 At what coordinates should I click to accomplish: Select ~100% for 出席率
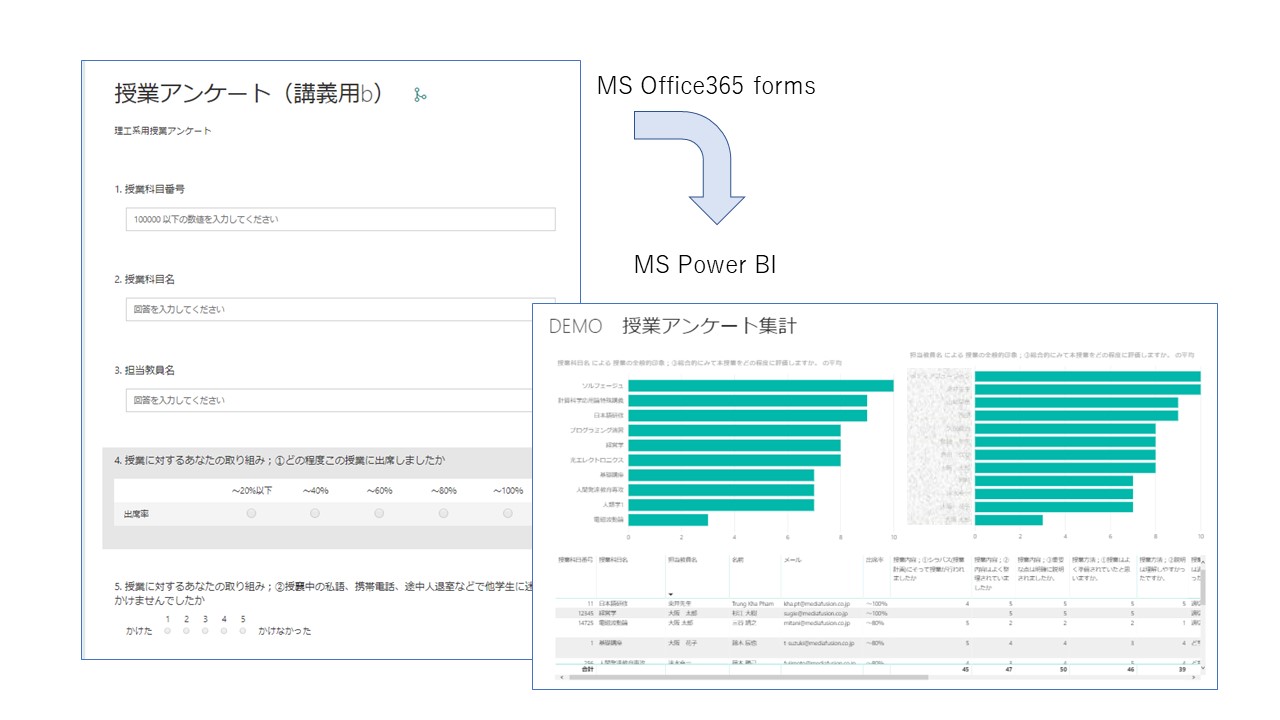point(508,513)
